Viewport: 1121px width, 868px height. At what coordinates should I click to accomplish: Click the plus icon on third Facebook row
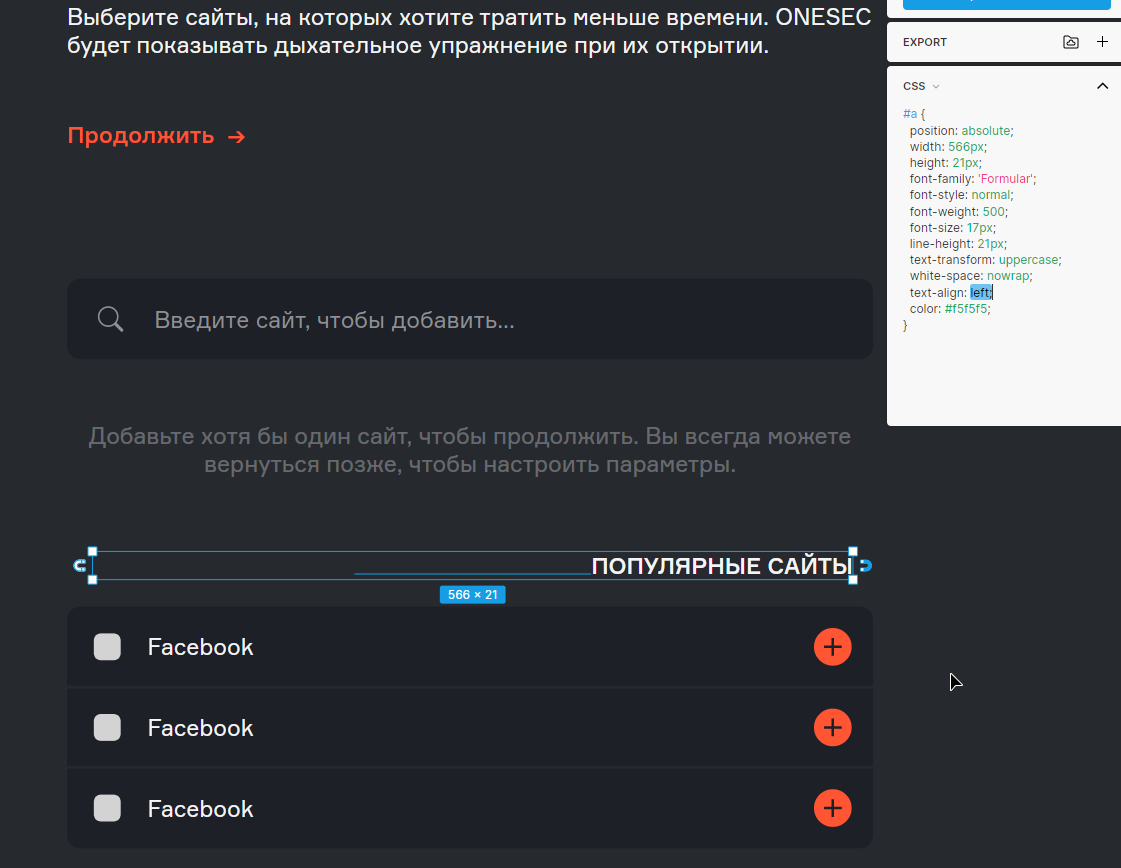tap(832, 808)
